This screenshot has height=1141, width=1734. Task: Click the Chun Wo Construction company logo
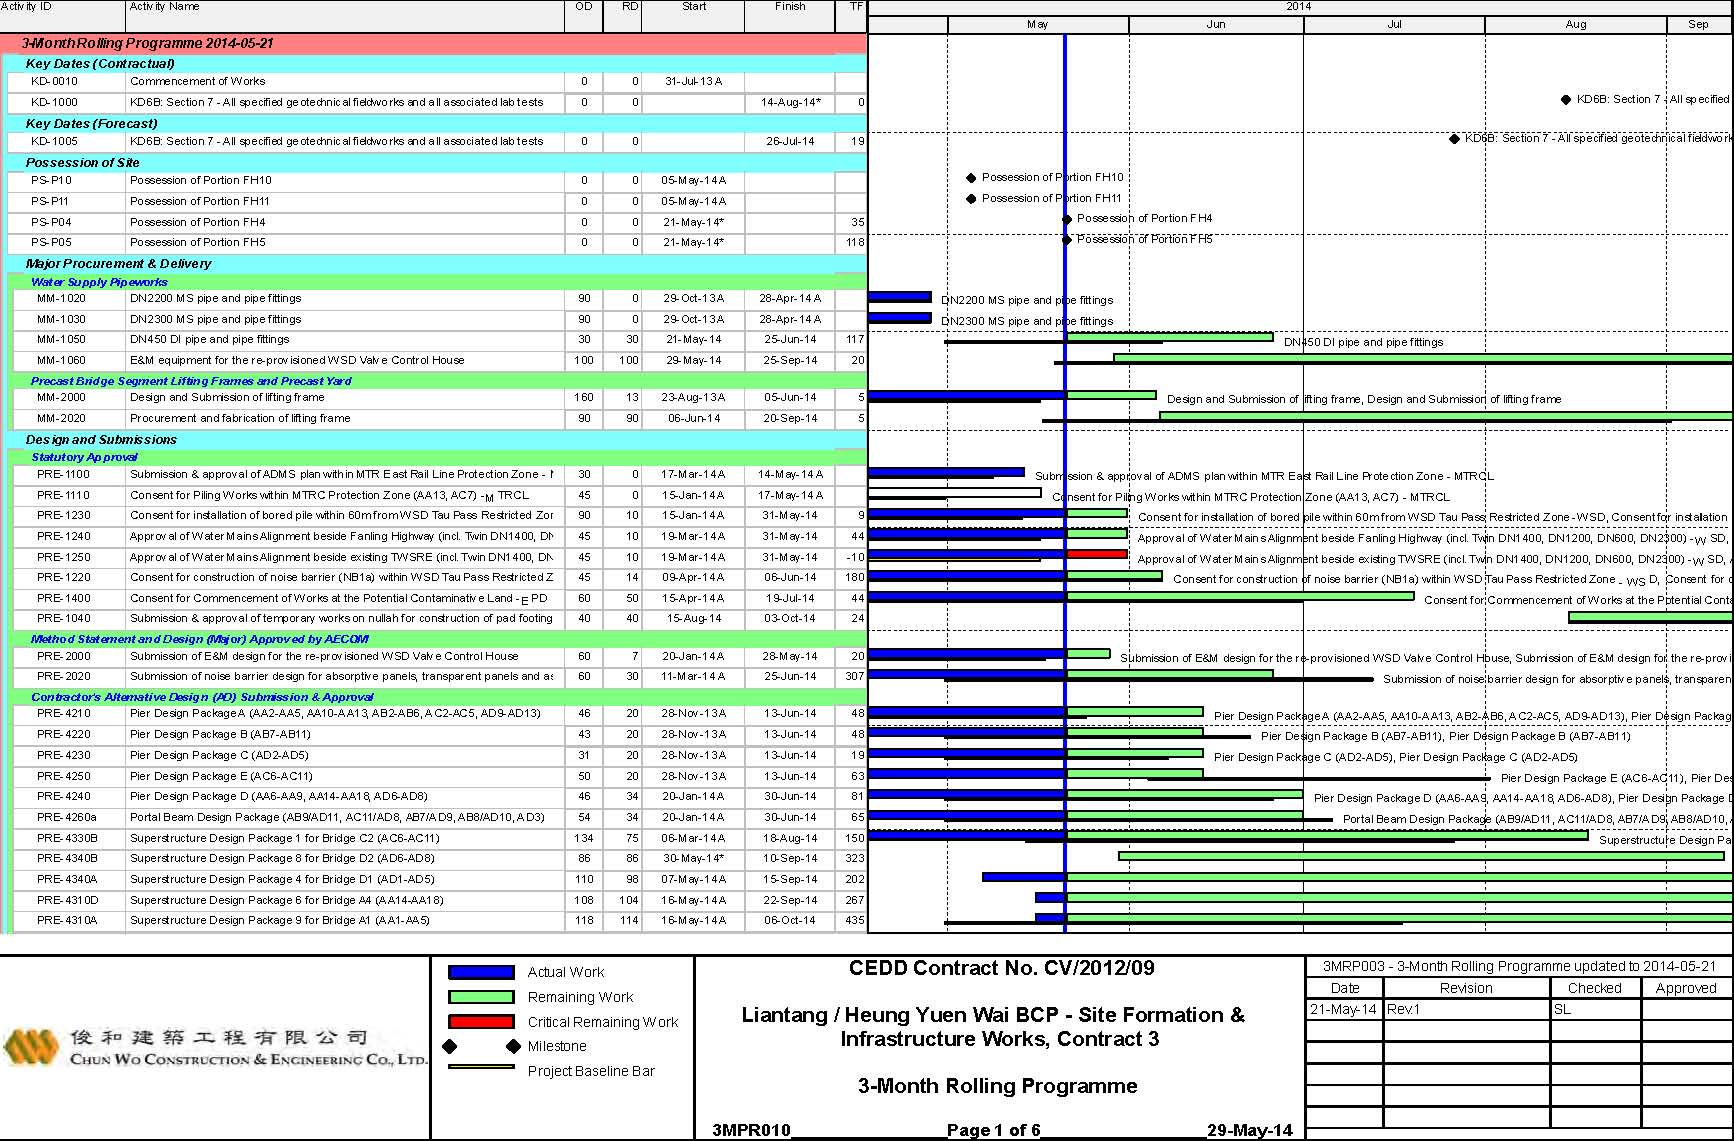coord(215,1047)
